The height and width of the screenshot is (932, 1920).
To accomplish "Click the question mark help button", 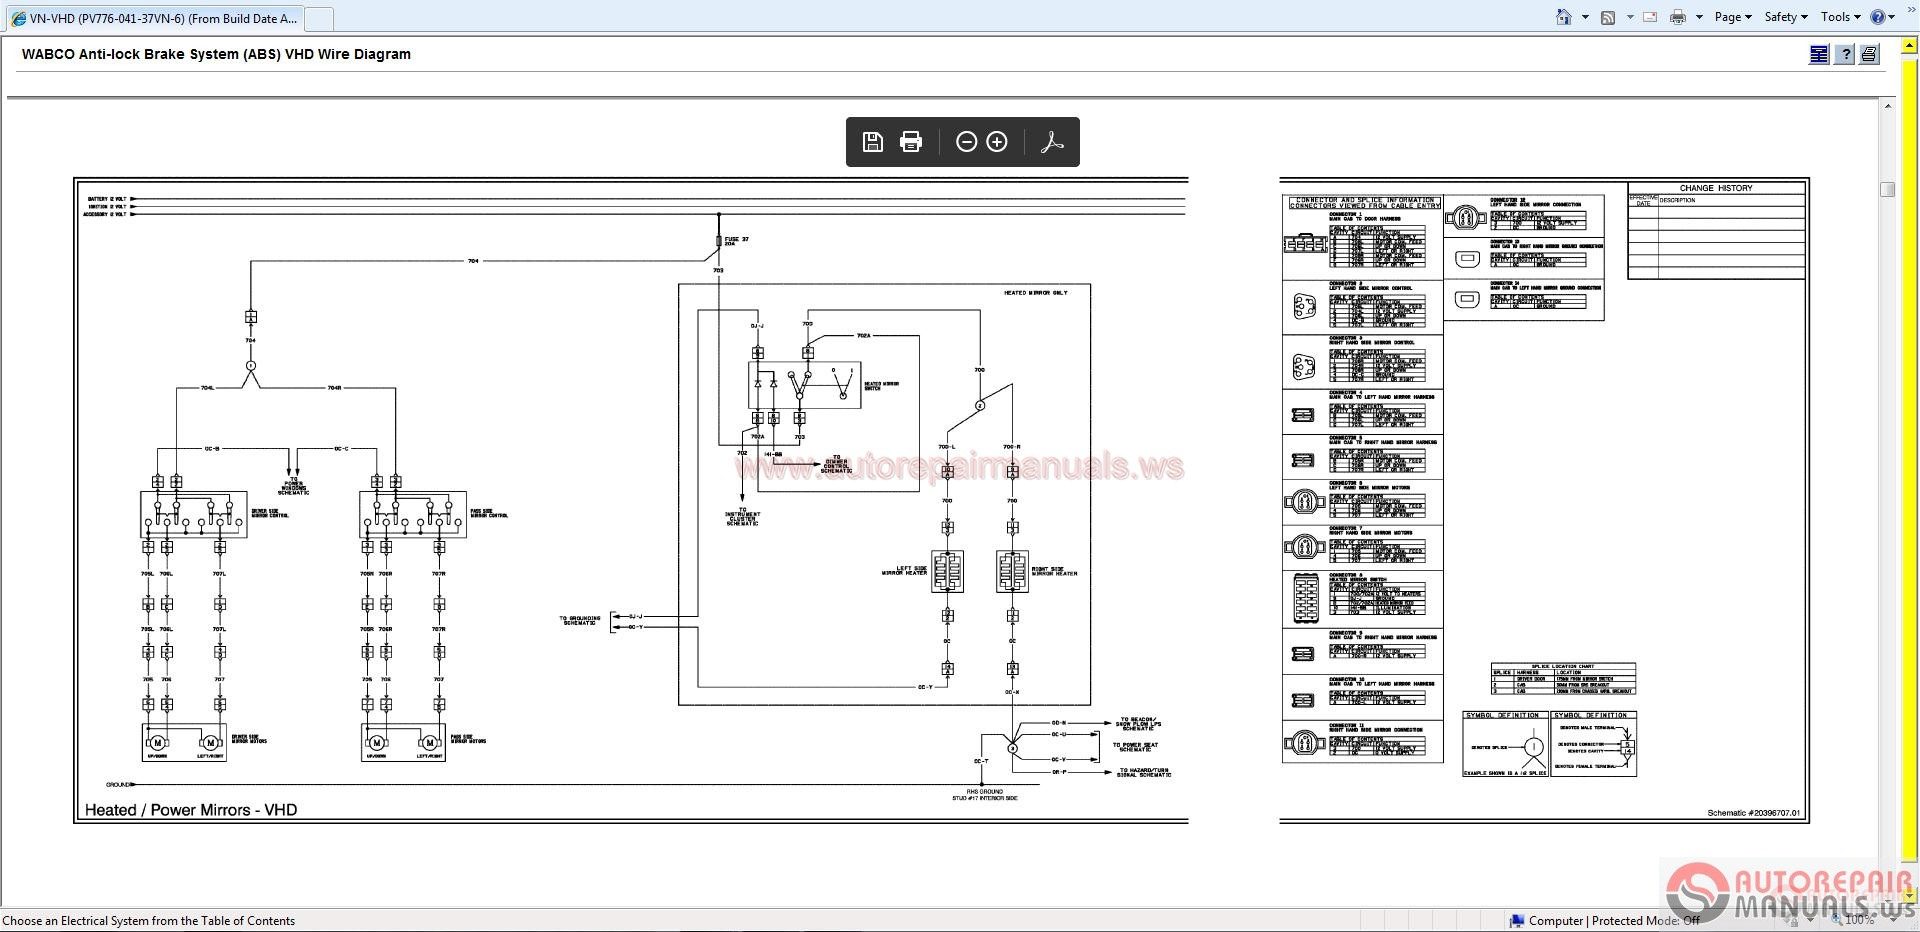I will (1845, 55).
